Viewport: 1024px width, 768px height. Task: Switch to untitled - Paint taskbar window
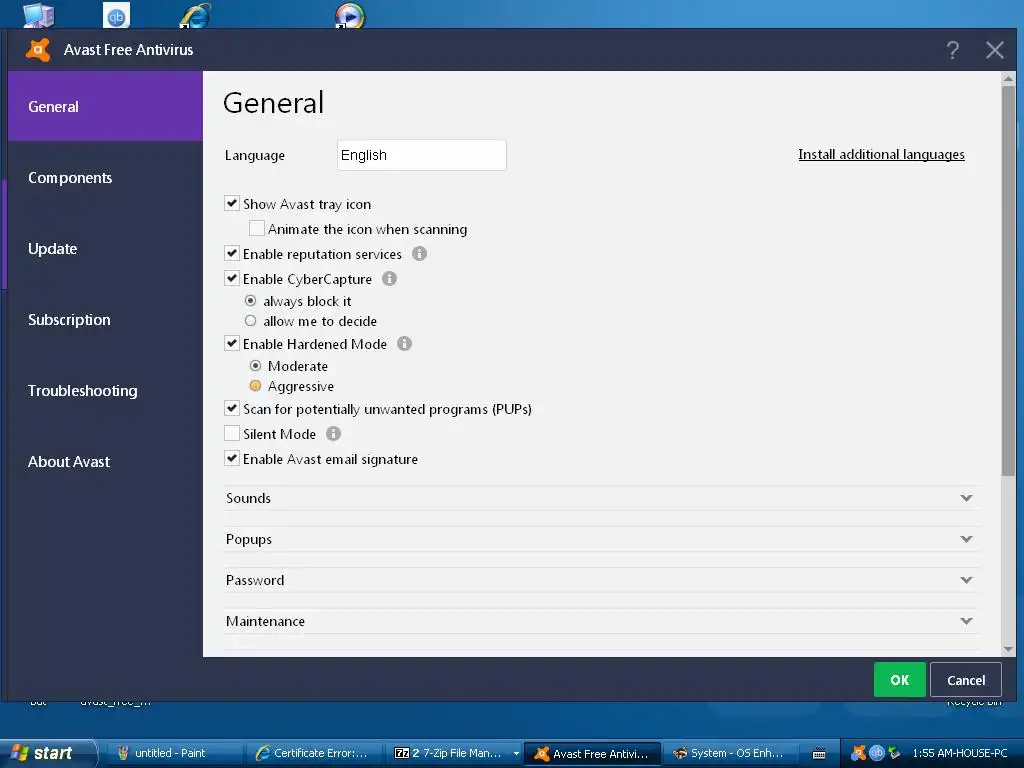(x=174, y=754)
